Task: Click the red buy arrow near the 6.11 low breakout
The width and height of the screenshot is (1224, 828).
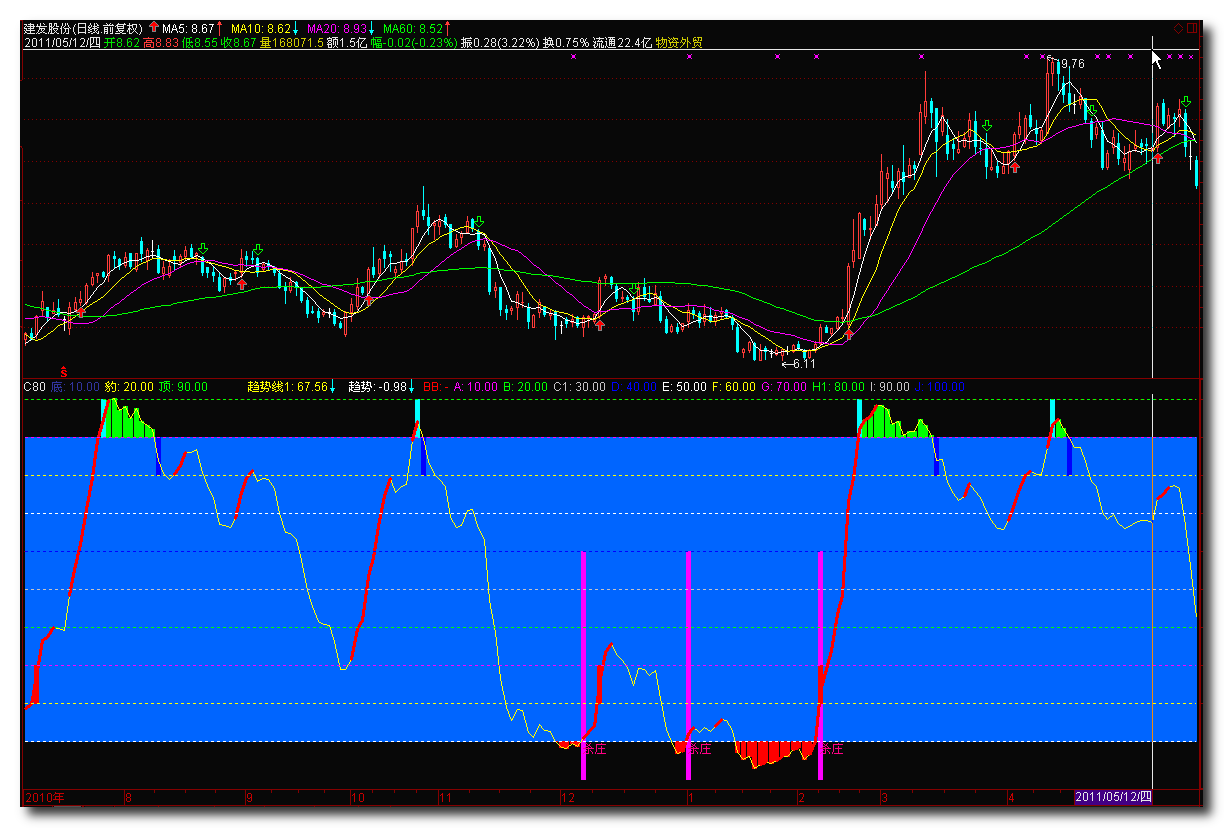Action: 849,334
